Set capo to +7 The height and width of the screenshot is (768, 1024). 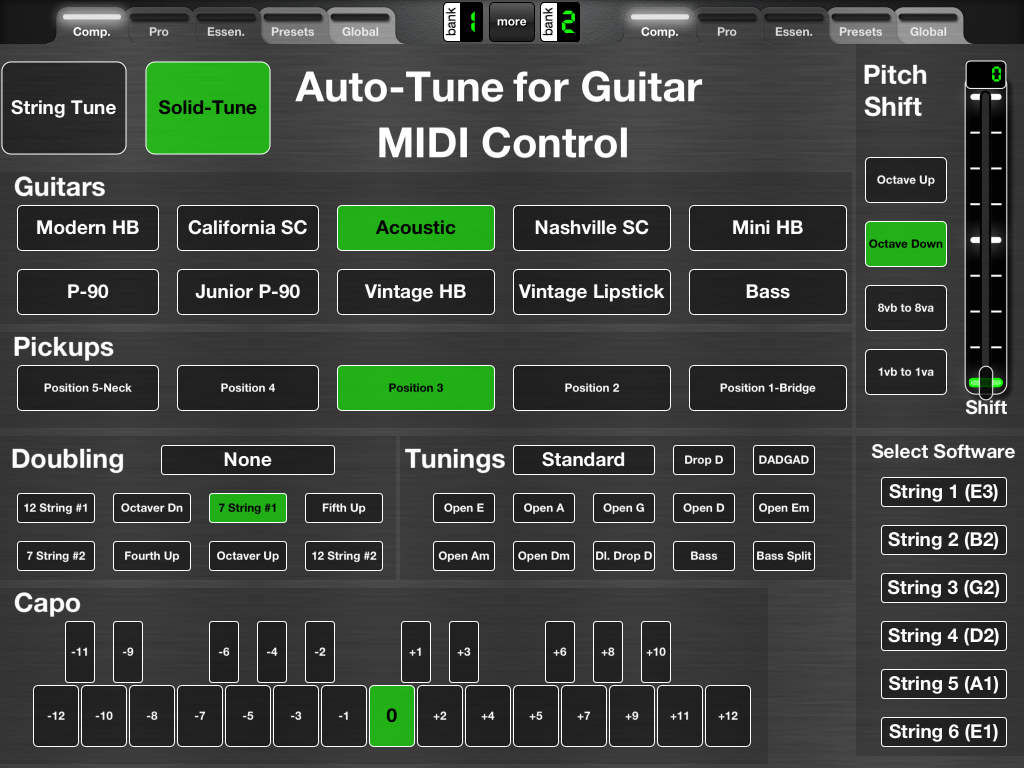(x=584, y=716)
